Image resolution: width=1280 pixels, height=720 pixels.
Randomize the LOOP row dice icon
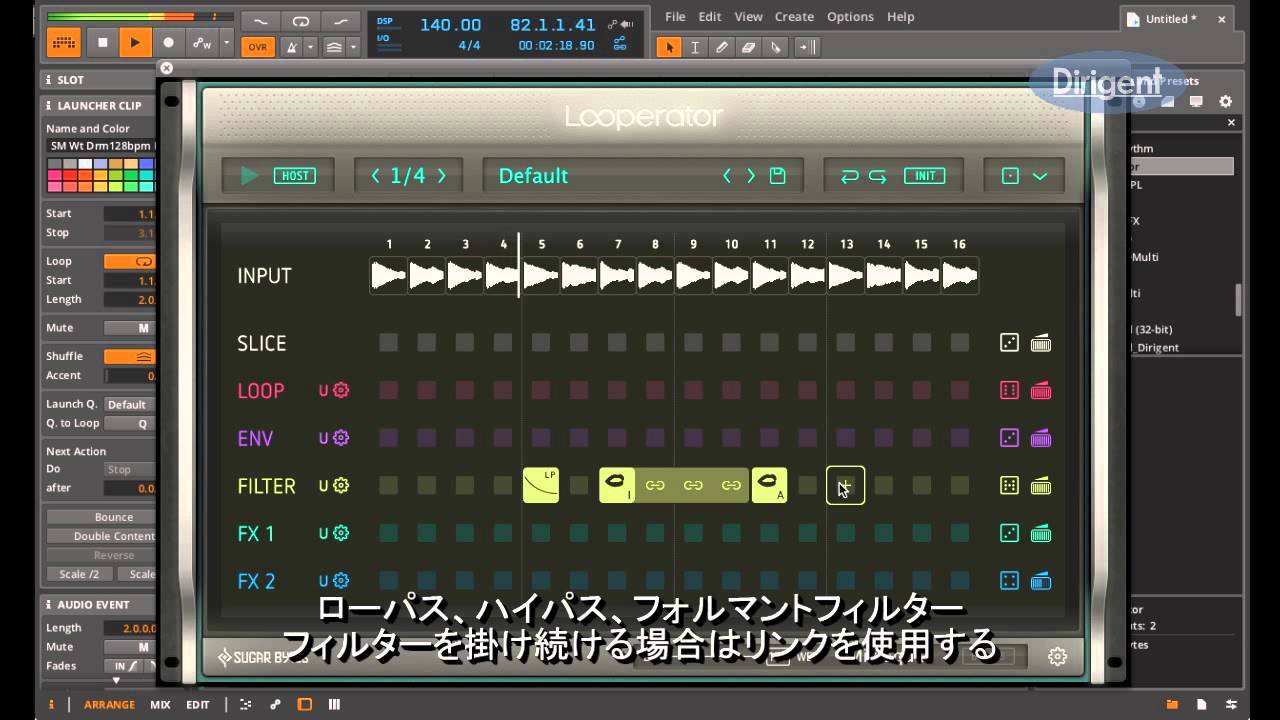[x=1010, y=390]
